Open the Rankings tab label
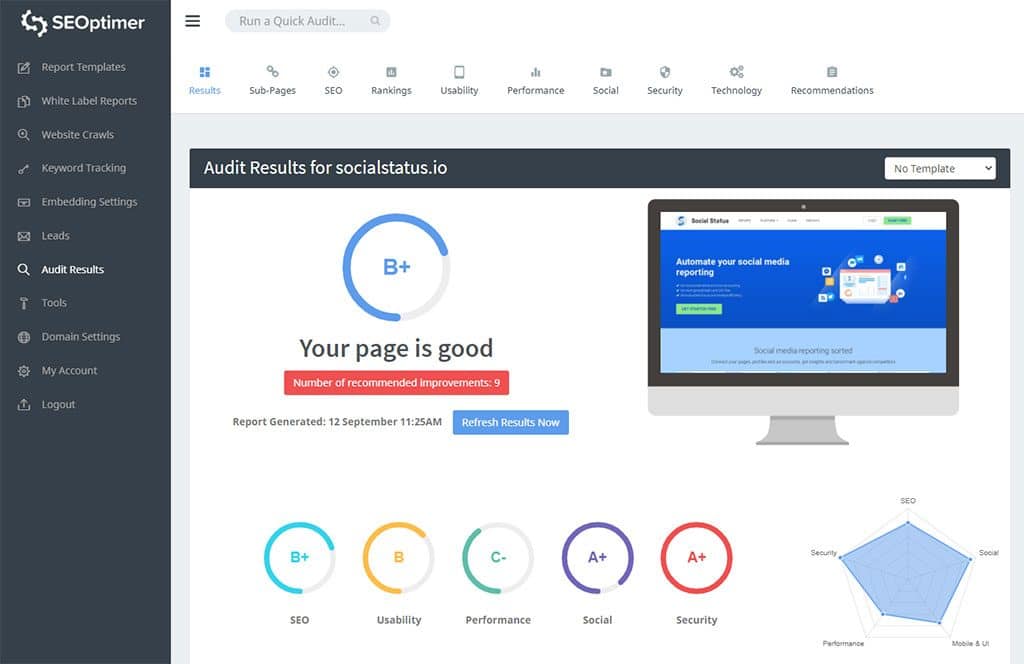This screenshot has height=664, width=1024. 391,91
